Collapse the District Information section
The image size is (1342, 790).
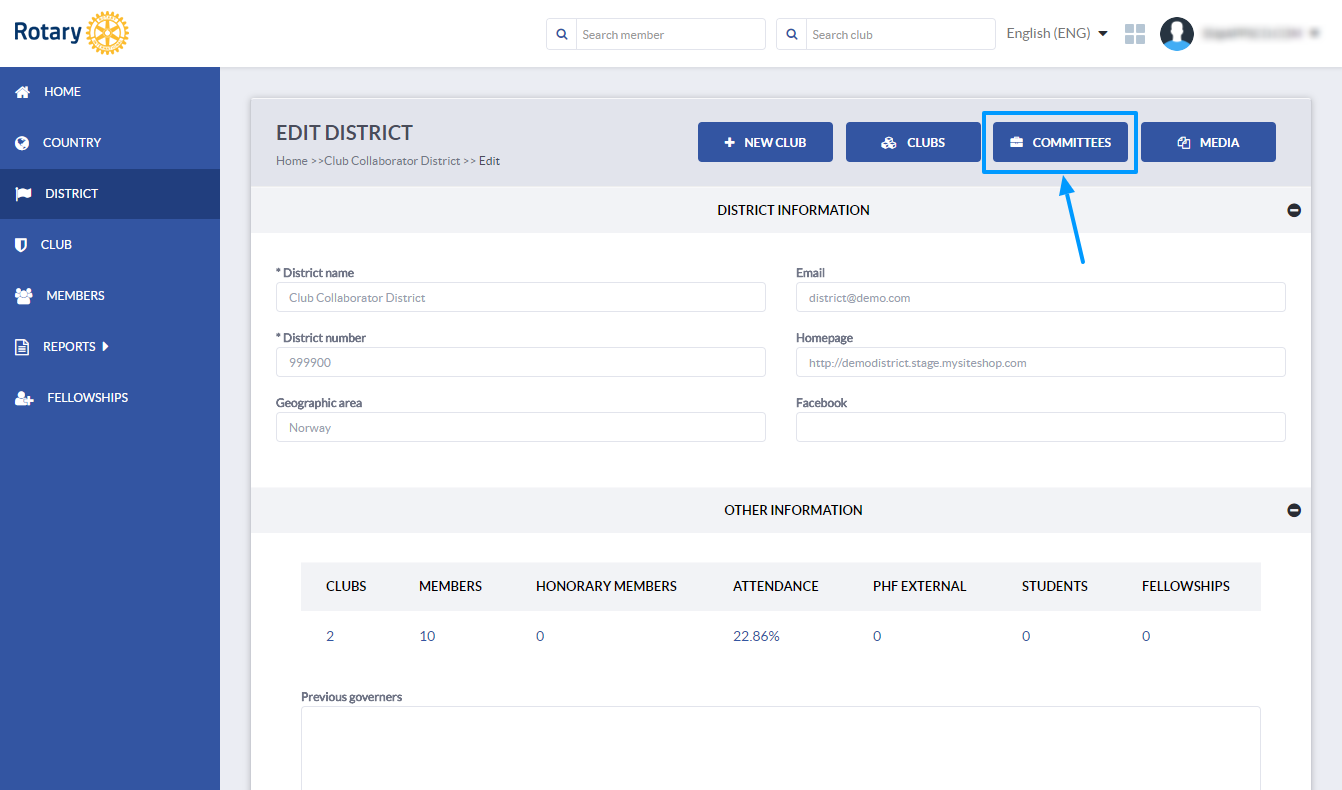1294,210
